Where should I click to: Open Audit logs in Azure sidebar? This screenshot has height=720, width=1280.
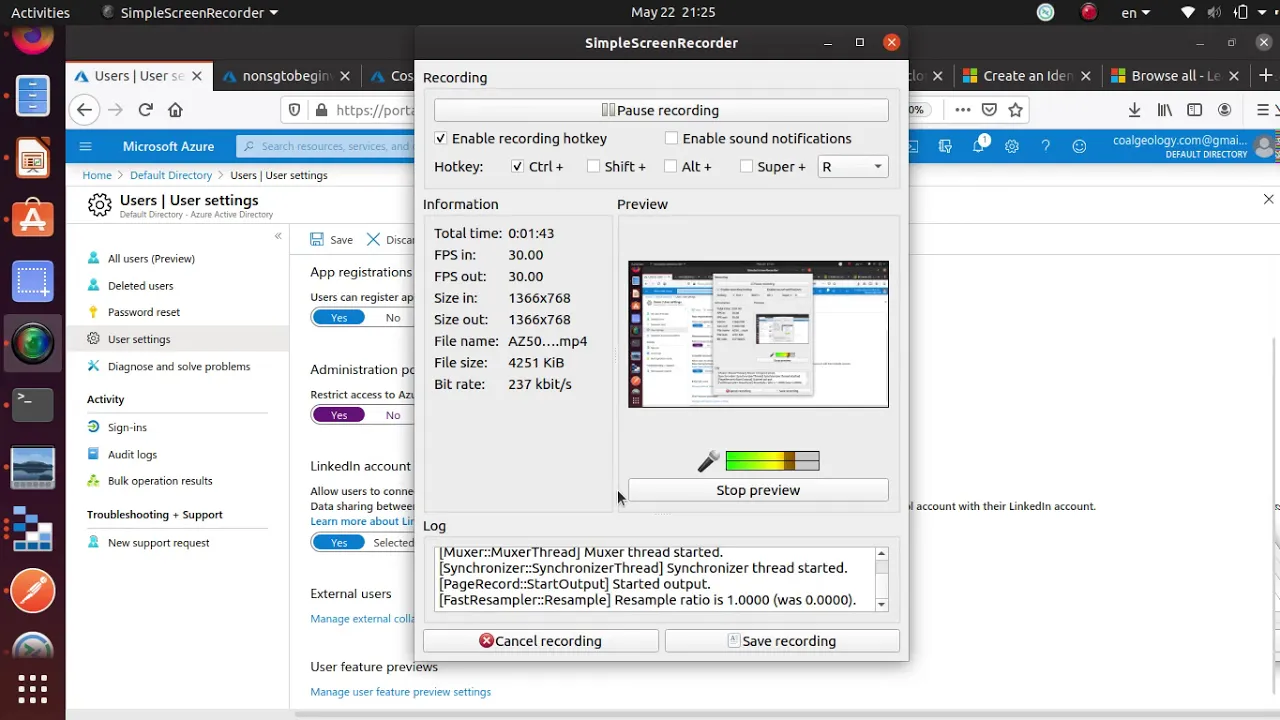[x=132, y=454]
